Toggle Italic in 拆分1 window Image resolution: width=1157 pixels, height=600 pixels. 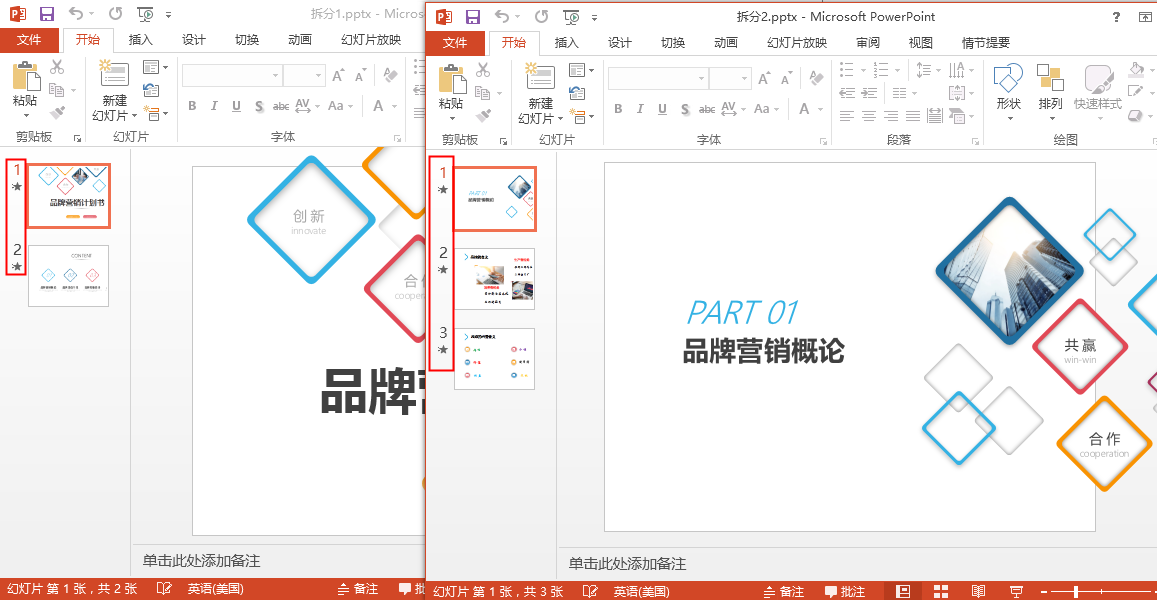coord(214,106)
